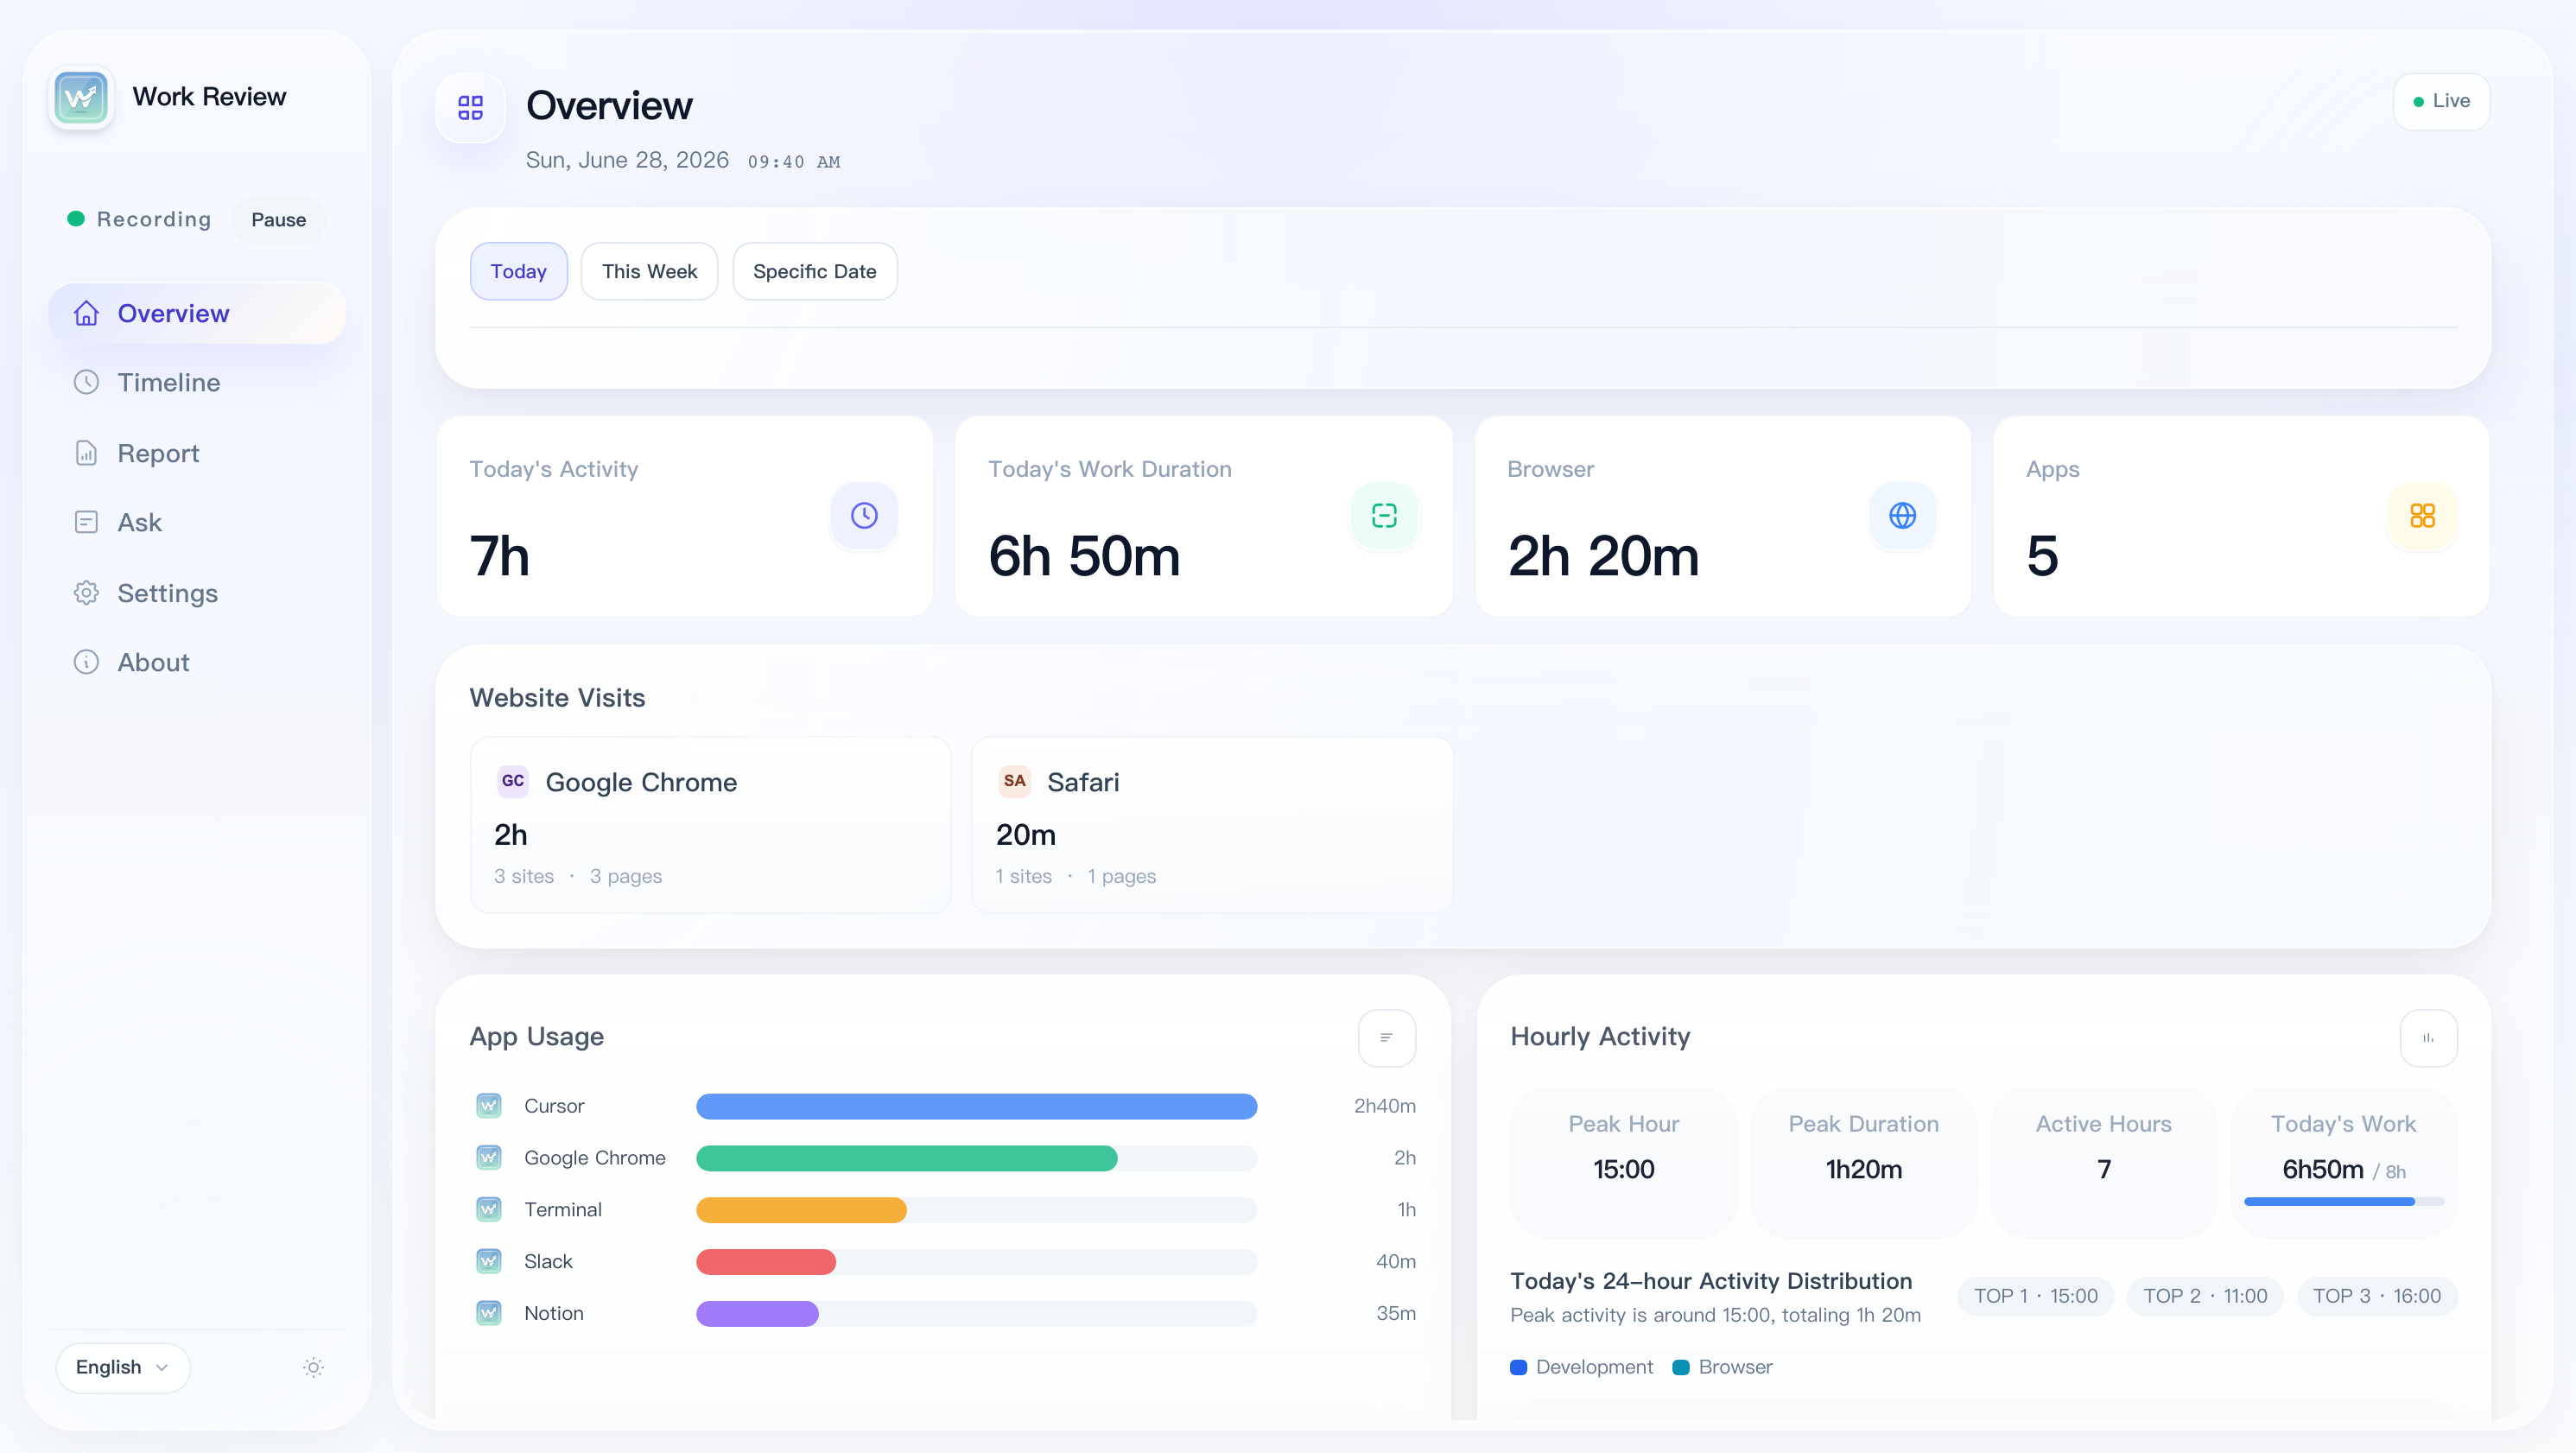The height and width of the screenshot is (1453, 2576).
Task: Open the Ask section
Action: 197,522
